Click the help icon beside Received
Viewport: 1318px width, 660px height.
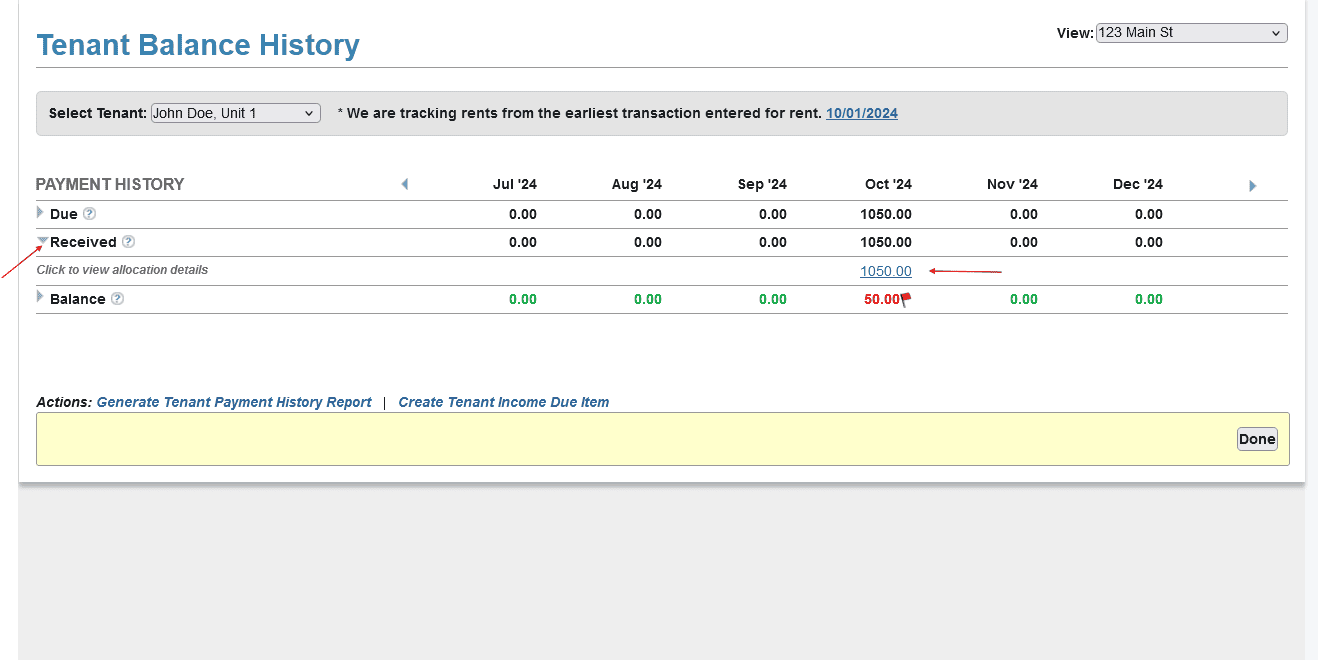tap(128, 242)
